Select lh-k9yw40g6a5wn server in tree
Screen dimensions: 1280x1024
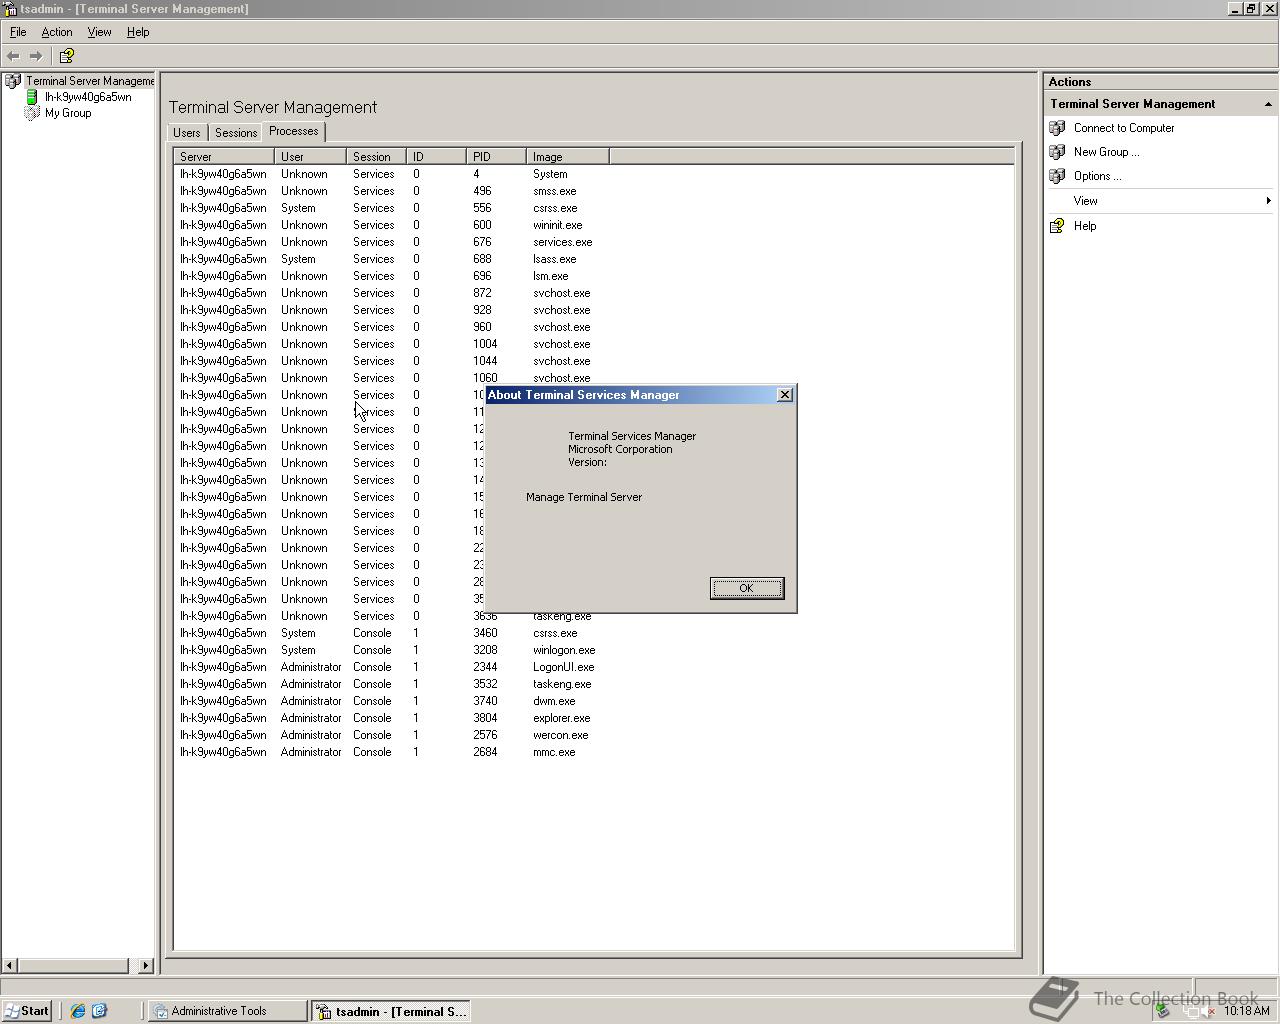88,97
